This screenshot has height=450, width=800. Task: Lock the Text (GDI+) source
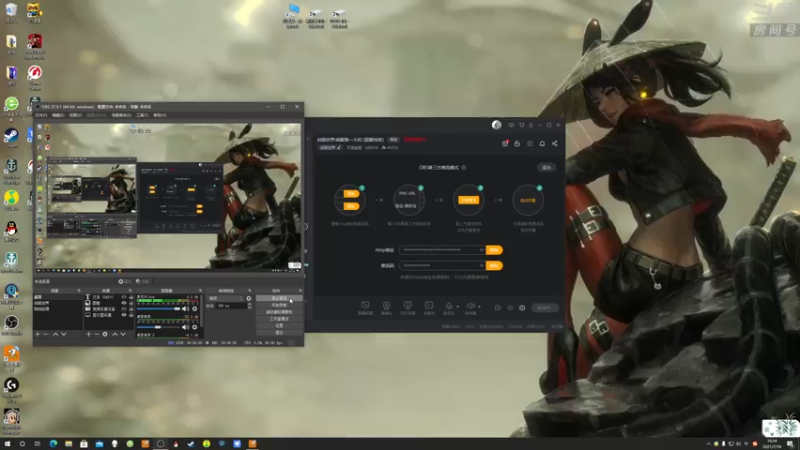[x=131, y=297]
